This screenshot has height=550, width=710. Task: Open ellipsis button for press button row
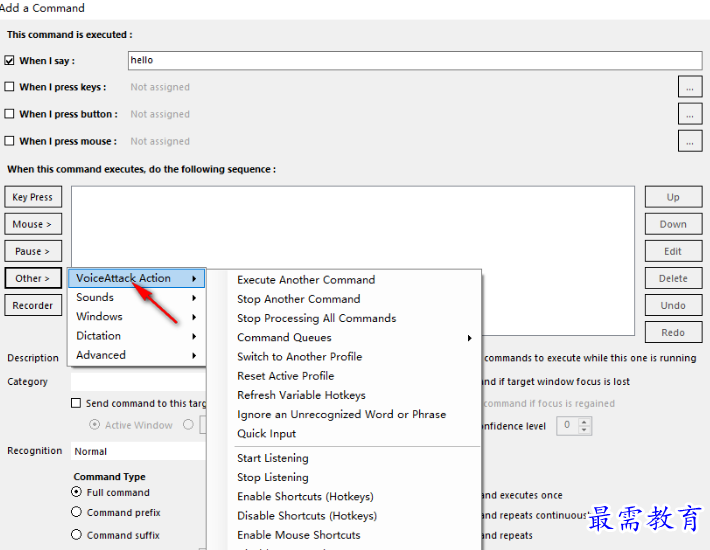(x=690, y=114)
